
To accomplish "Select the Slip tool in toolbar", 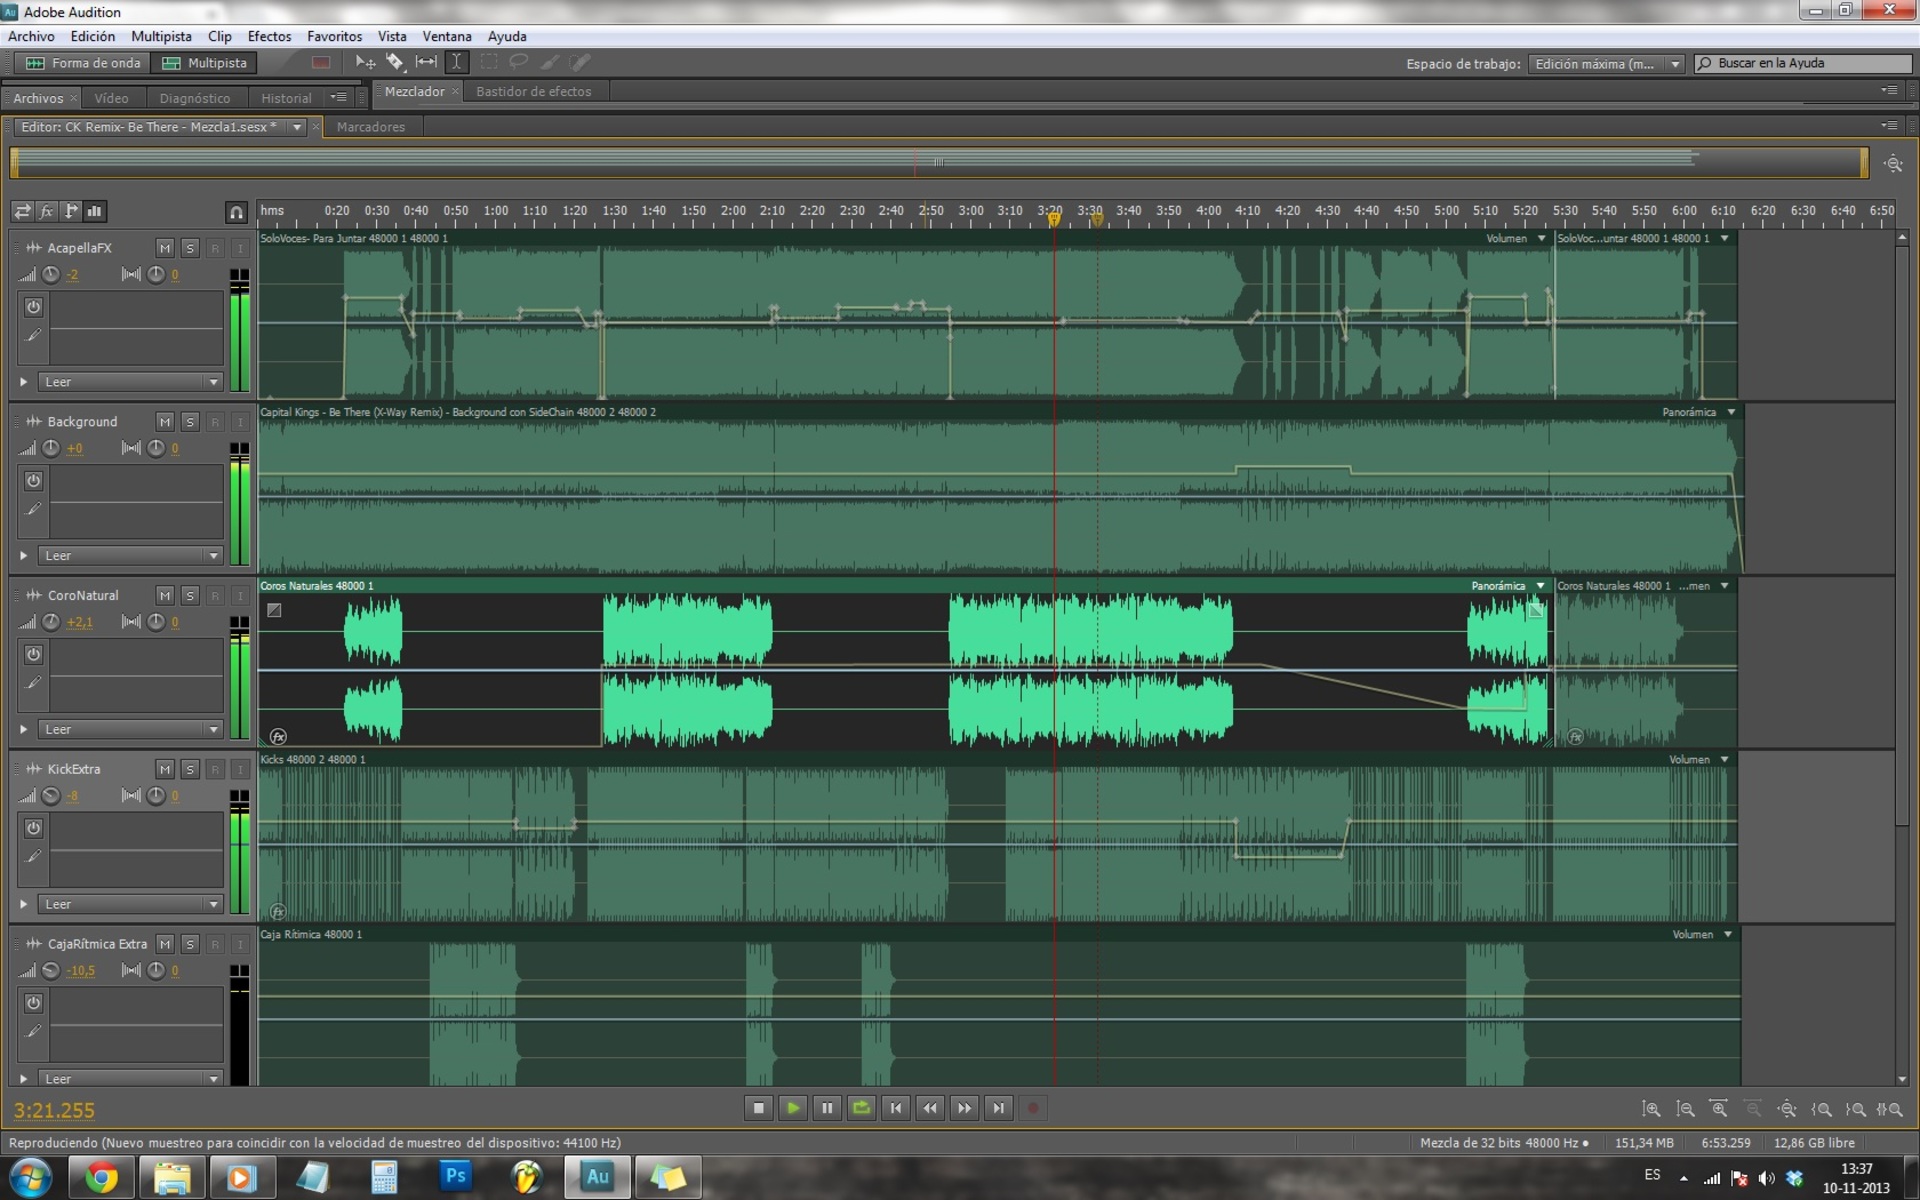I will (426, 62).
